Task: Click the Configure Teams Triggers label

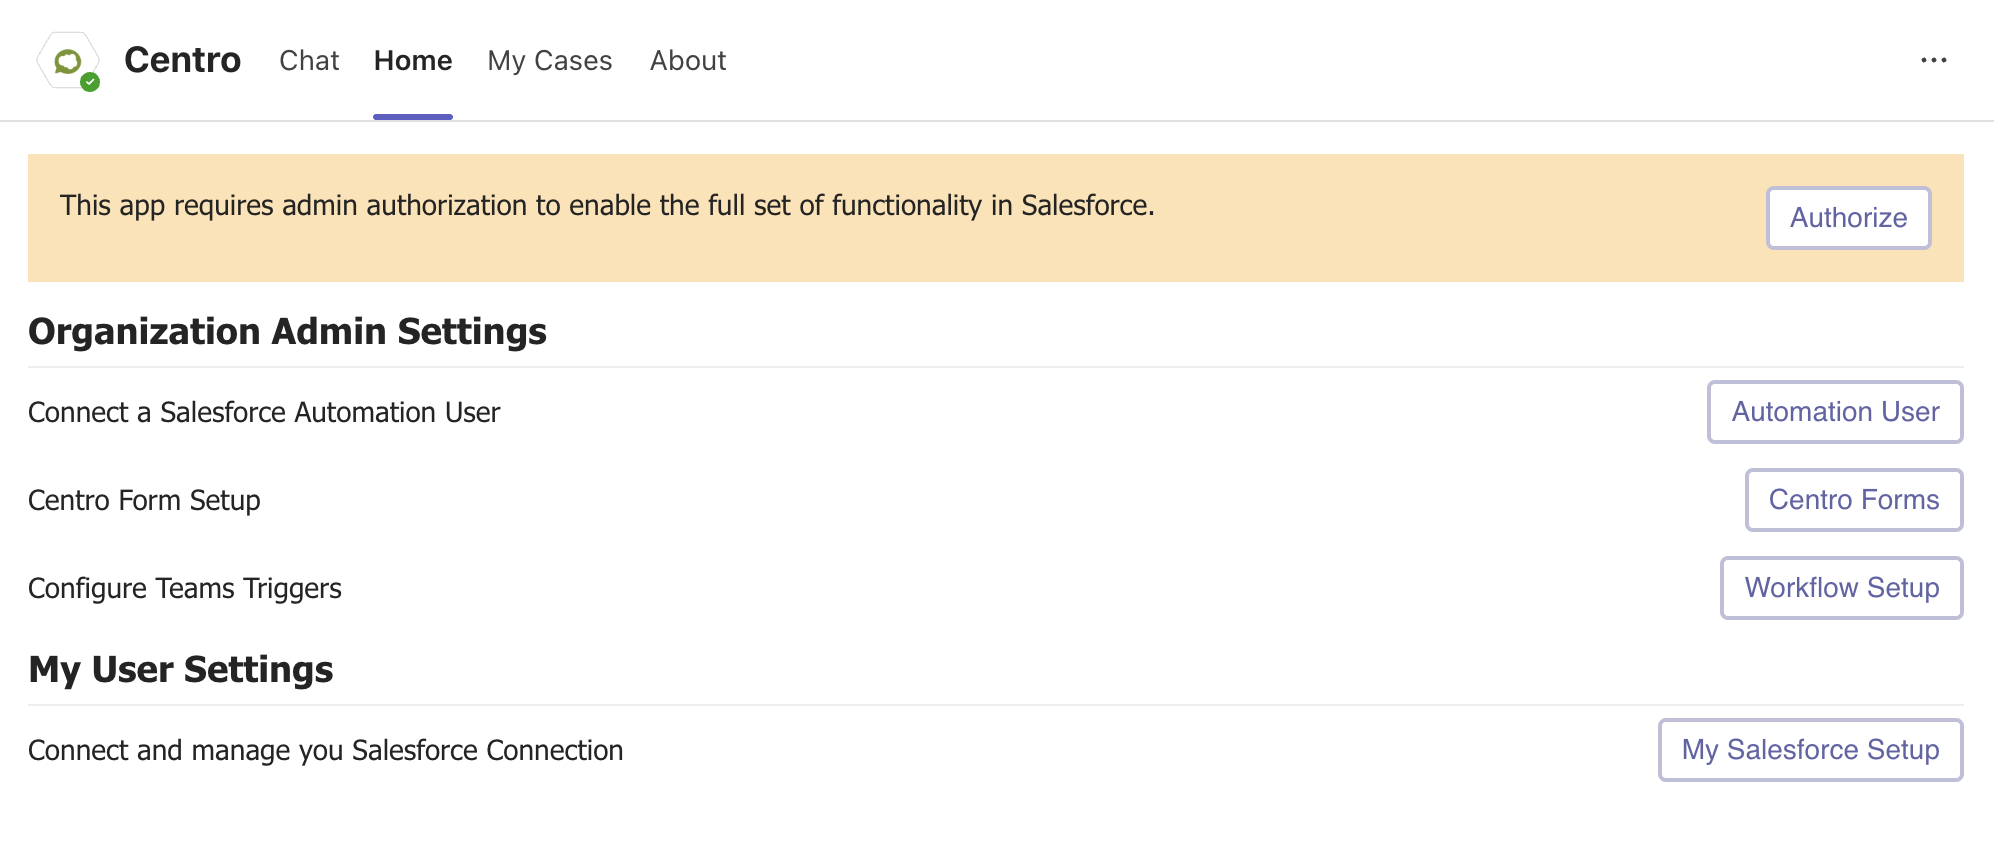Action: (x=185, y=588)
